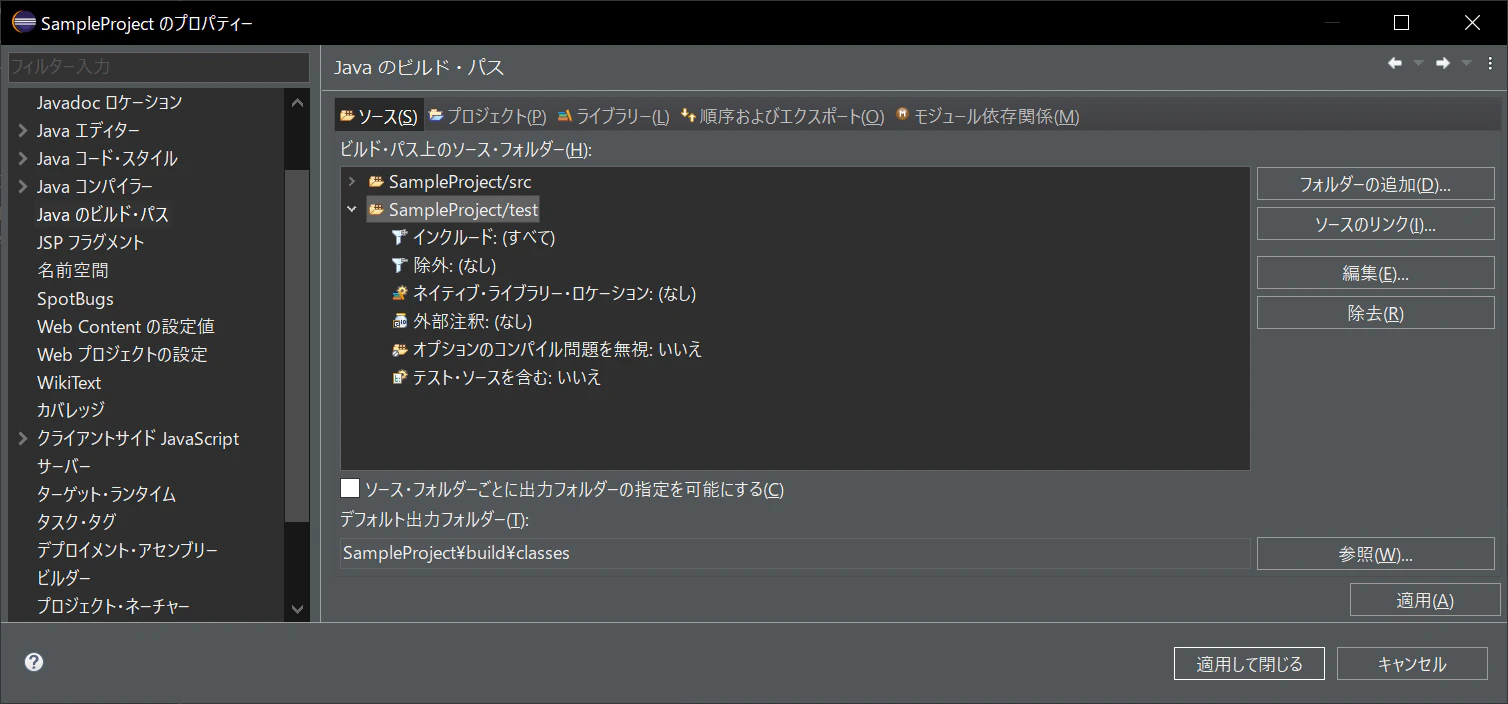Select the モジュール依存関係(M) tab

click(987, 116)
